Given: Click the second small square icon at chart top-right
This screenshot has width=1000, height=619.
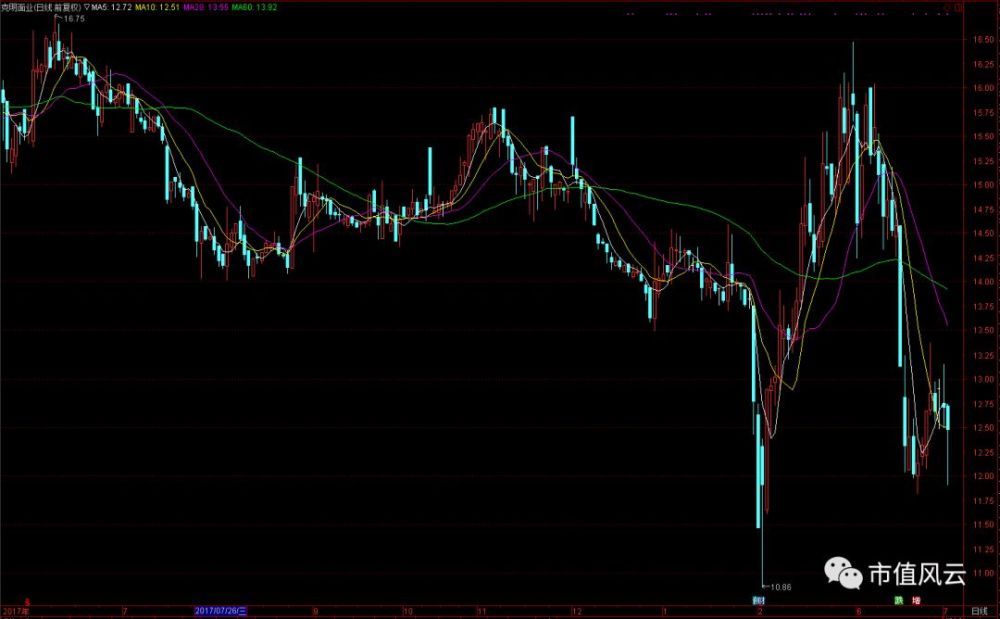Looking at the screenshot, I should 958,8.
